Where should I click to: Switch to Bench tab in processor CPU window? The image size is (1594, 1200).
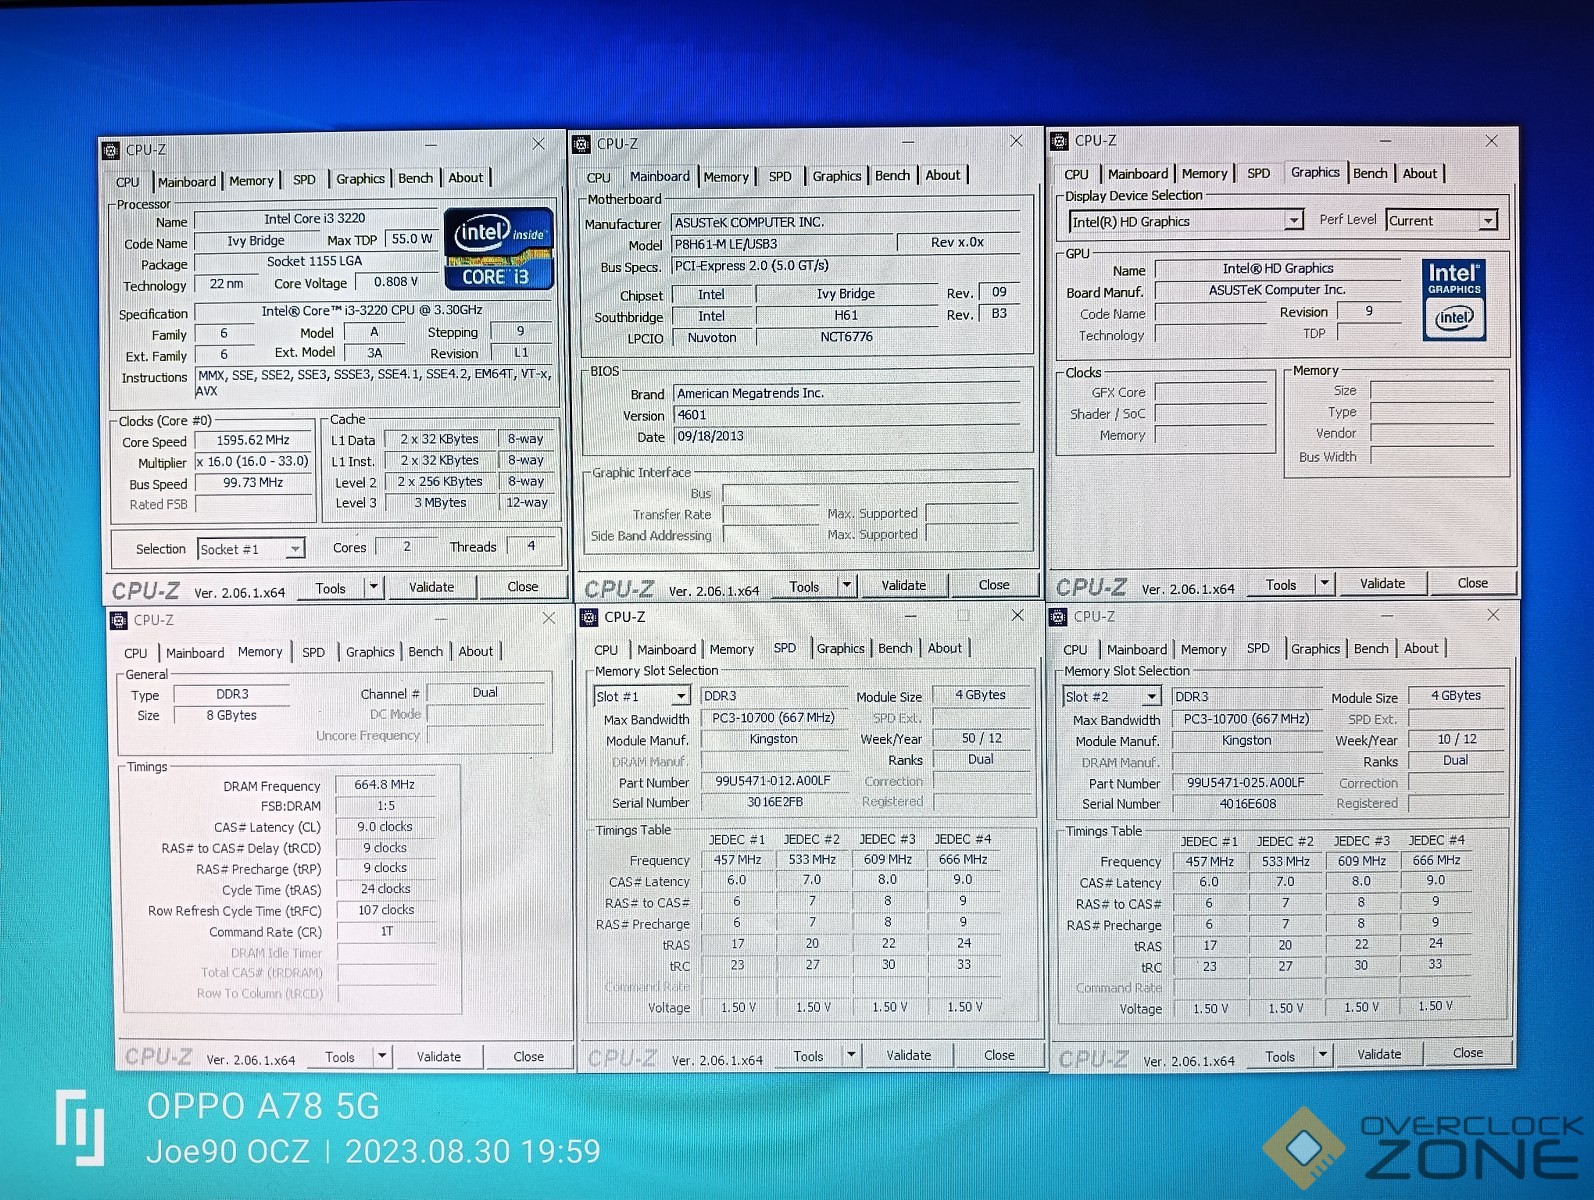pyautogui.click(x=415, y=178)
